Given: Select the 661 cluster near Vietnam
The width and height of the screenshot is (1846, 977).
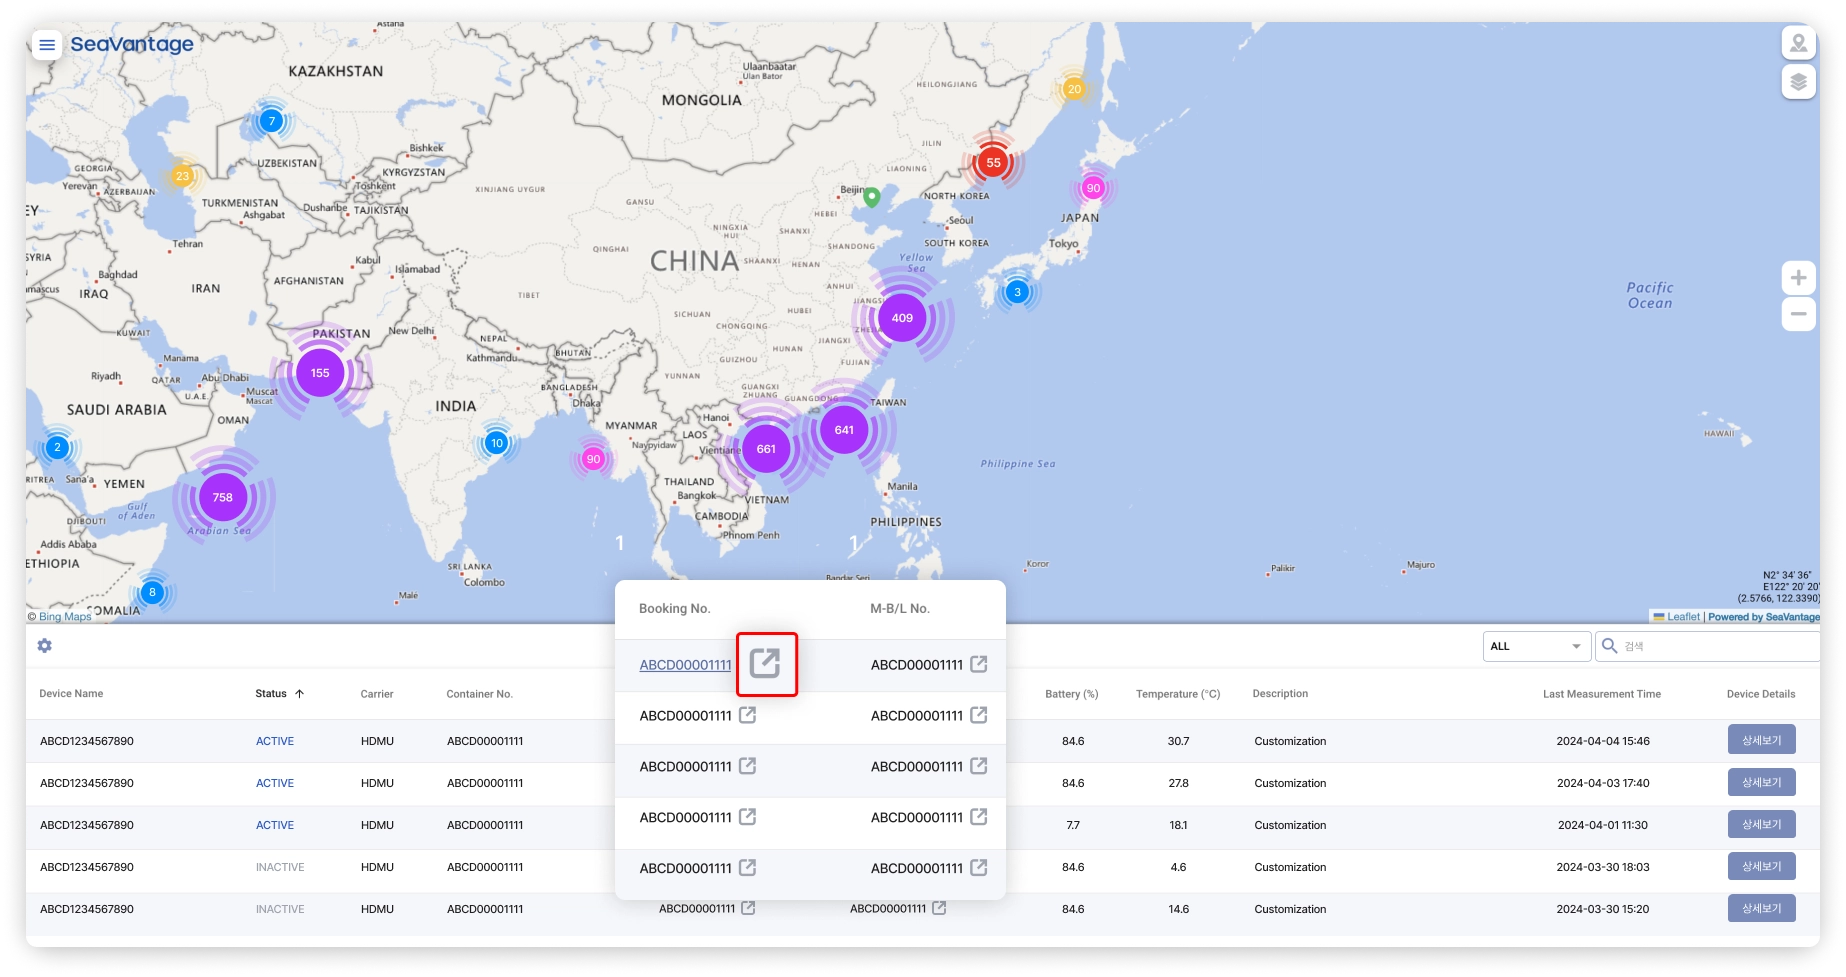Looking at the screenshot, I should click(x=766, y=449).
